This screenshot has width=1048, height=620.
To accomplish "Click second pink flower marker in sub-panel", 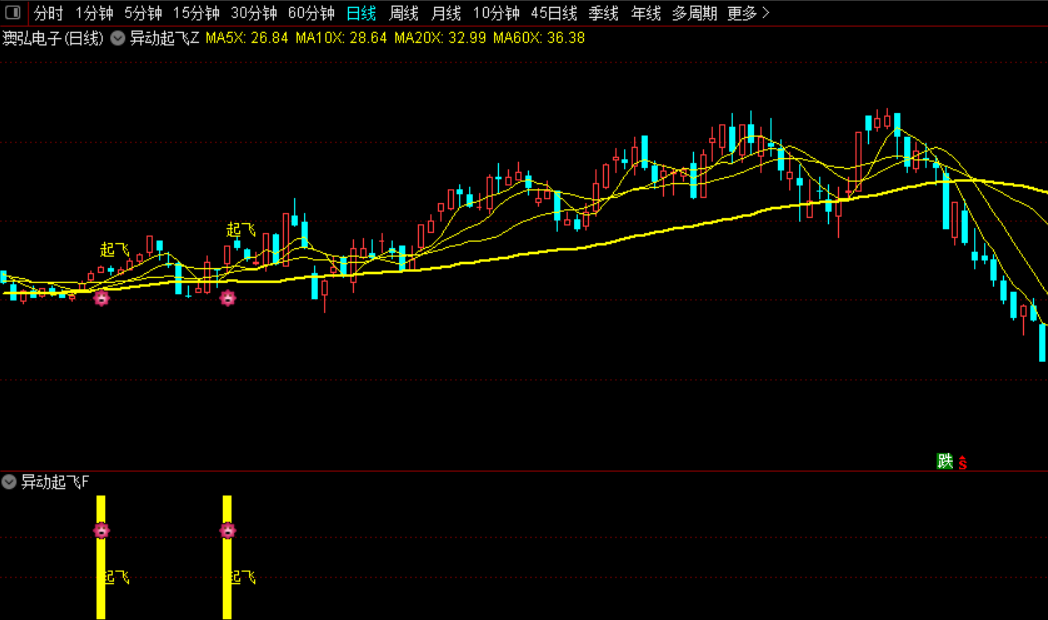I will 227,530.
